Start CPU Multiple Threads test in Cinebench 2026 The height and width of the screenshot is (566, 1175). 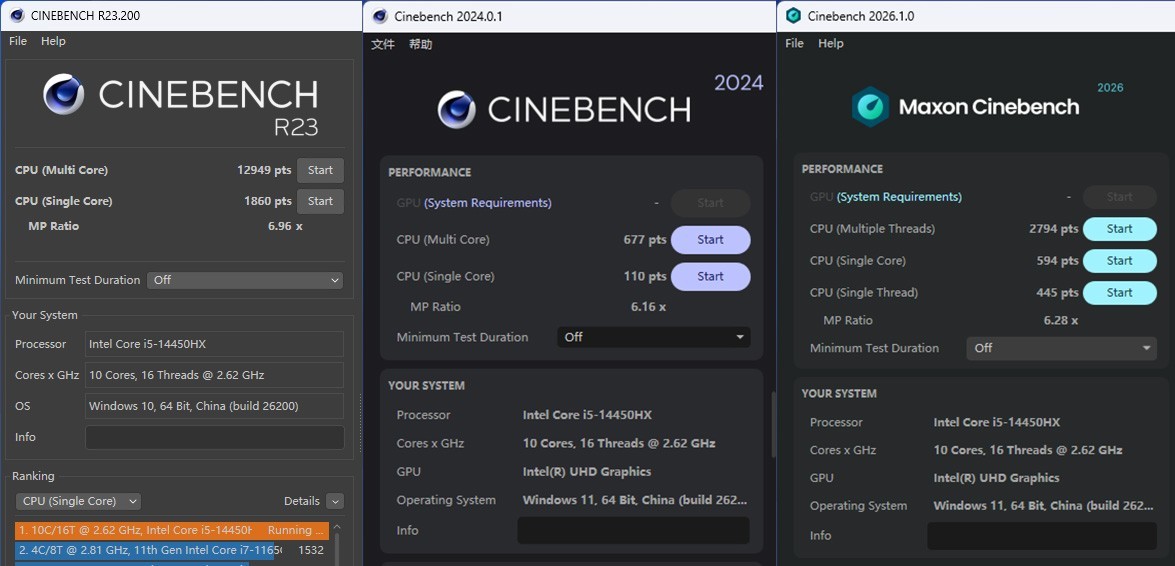(1120, 229)
